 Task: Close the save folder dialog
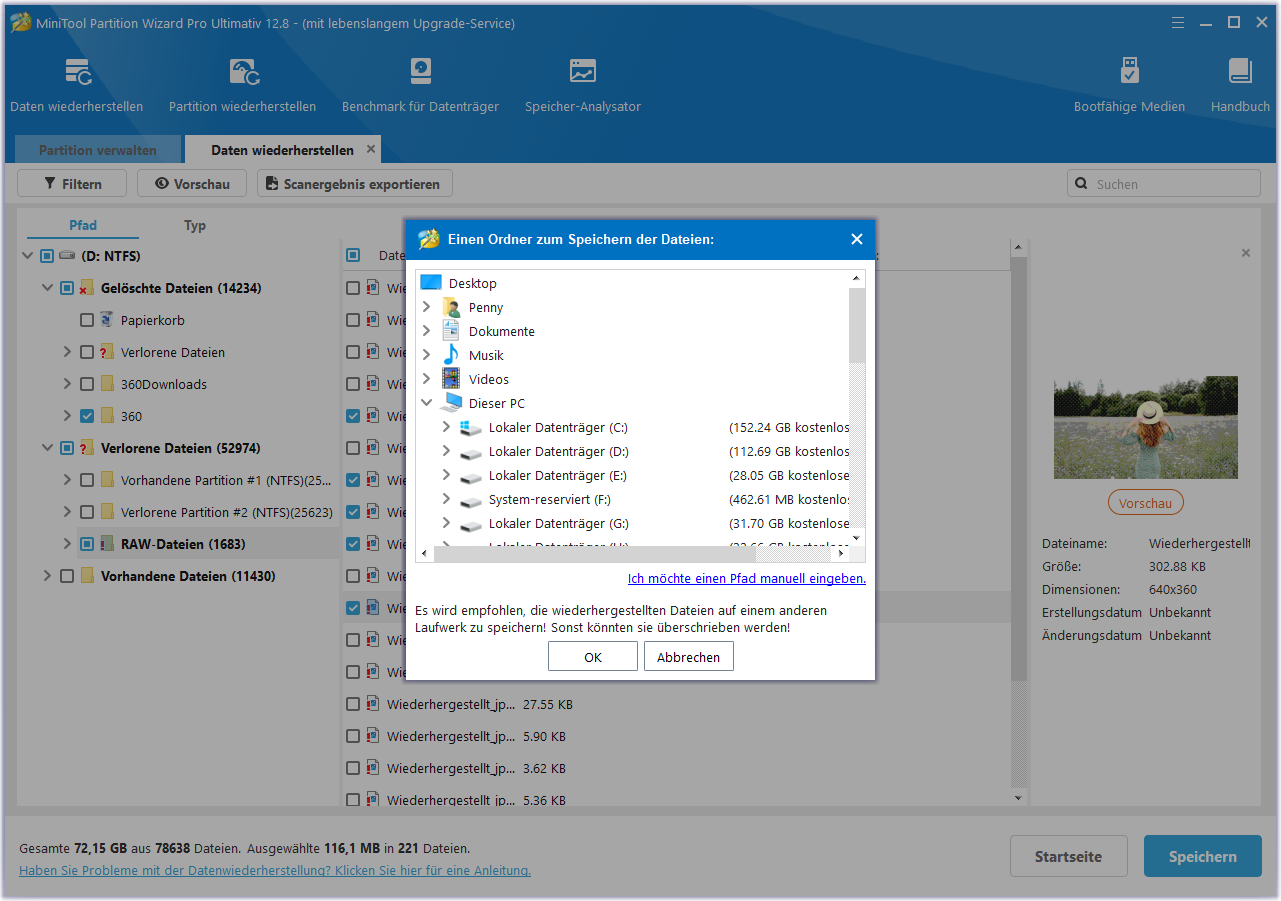857,239
